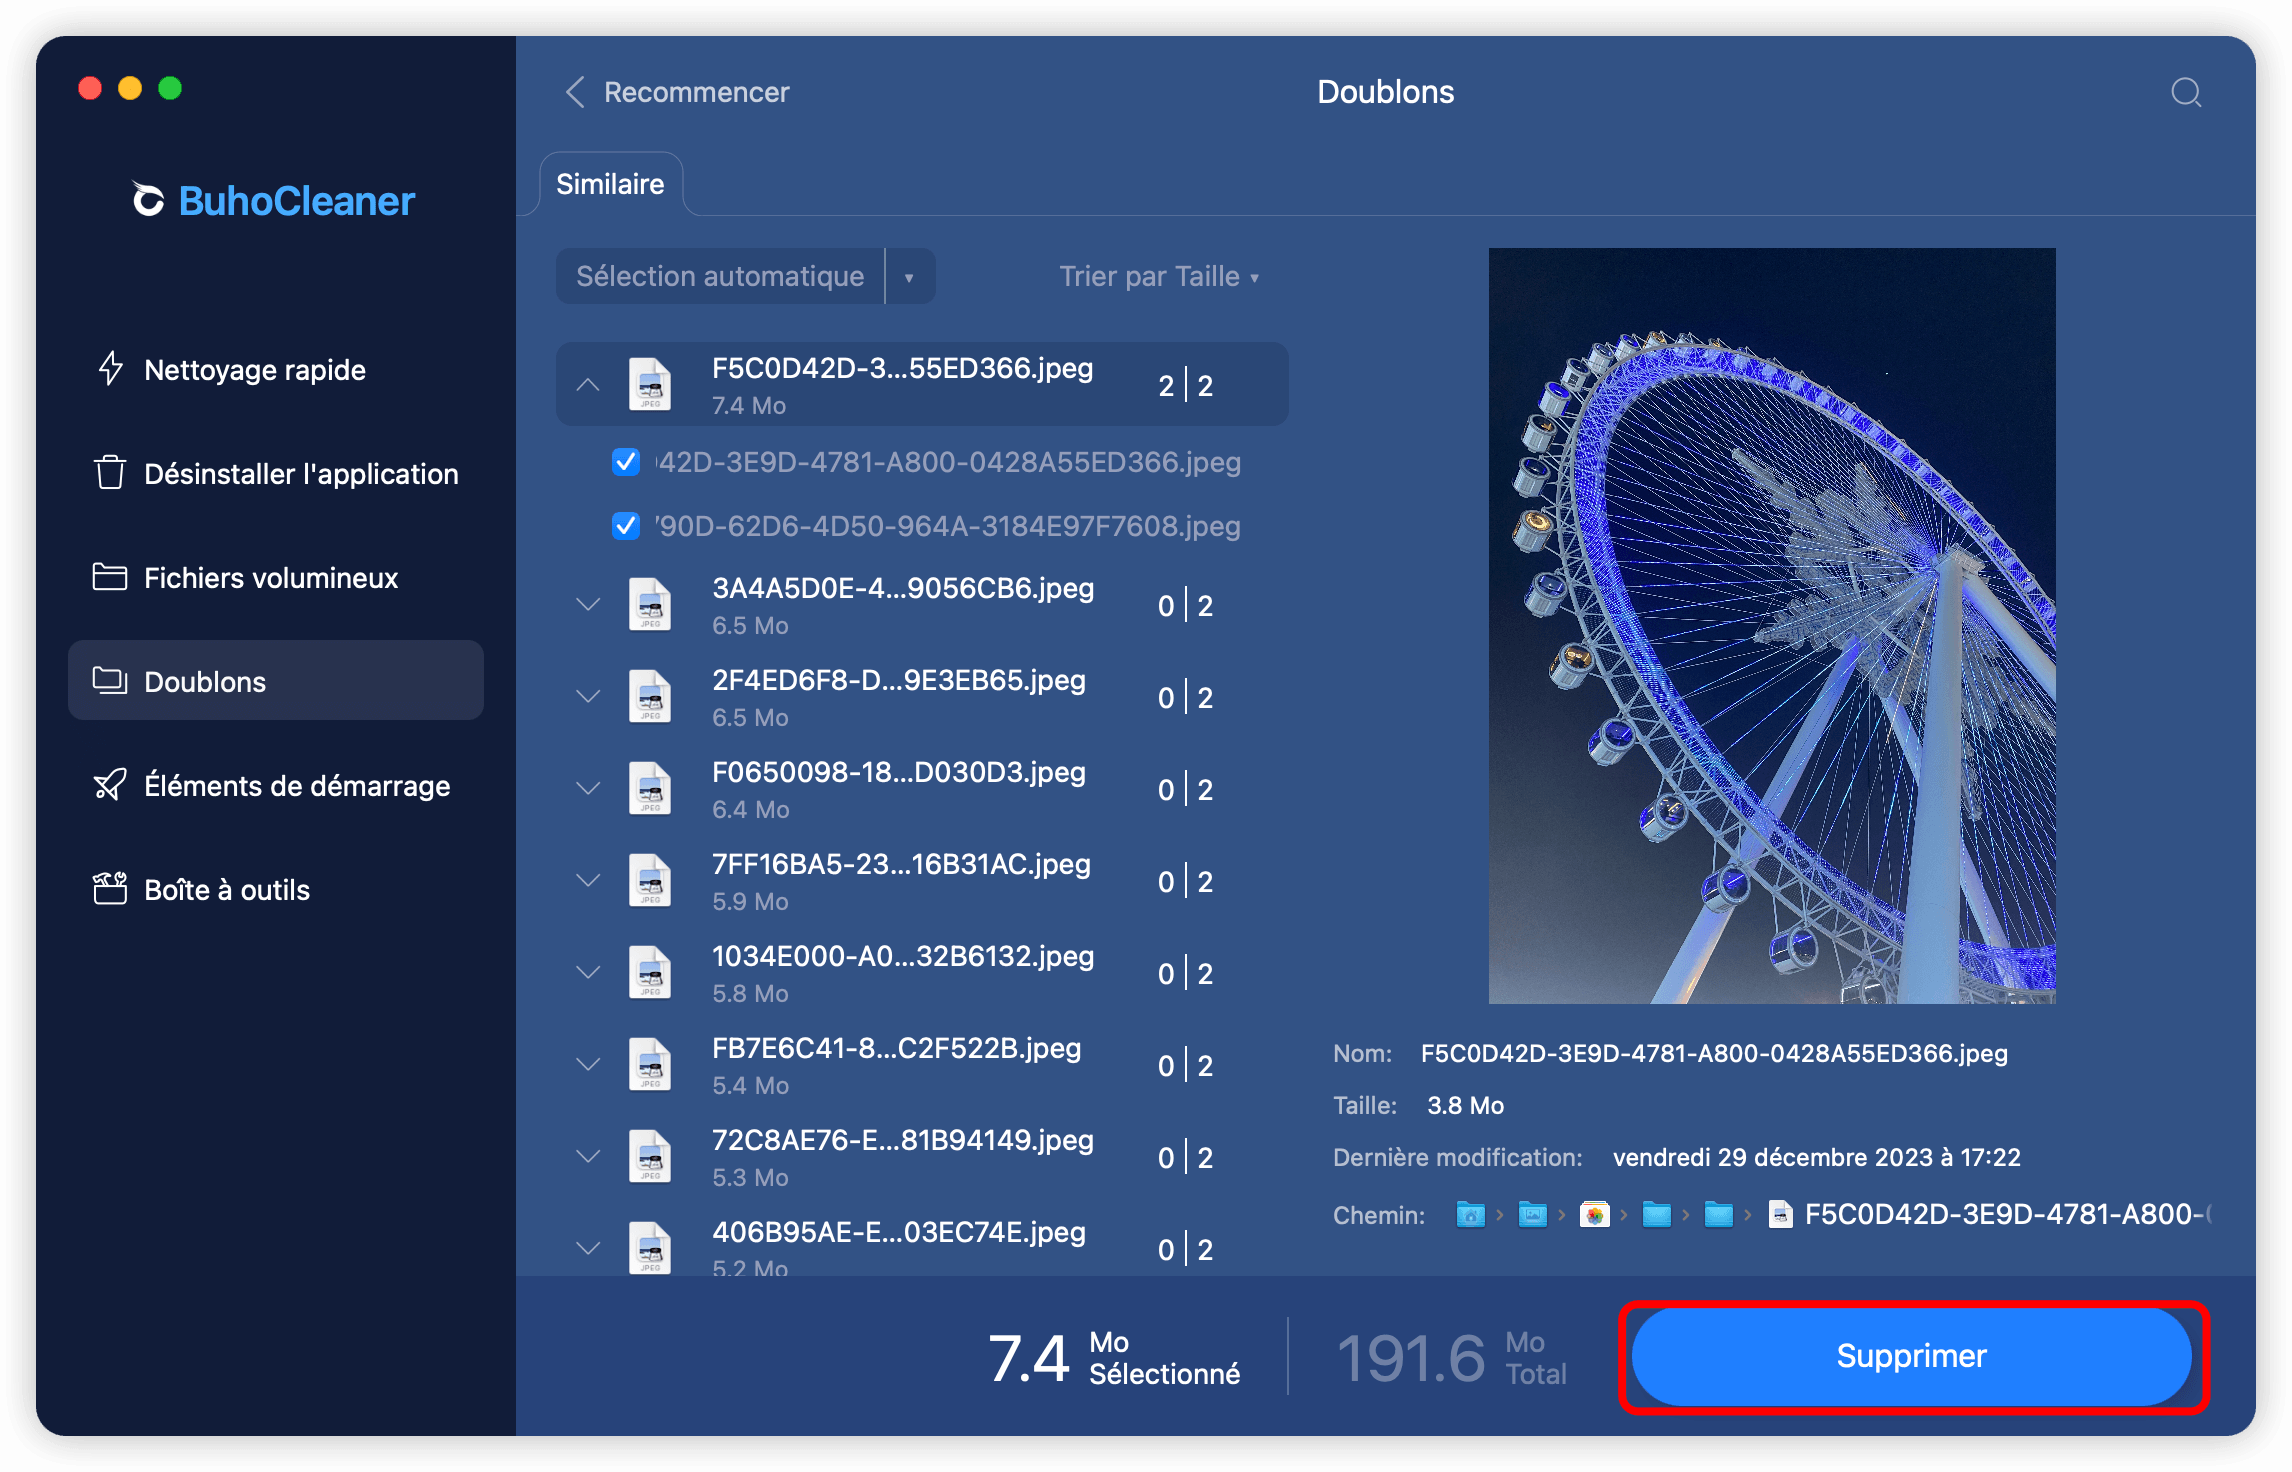2292x1472 pixels.
Task: Click the Sélection automatique button
Action: pyautogui.click(x=720, y=277)
